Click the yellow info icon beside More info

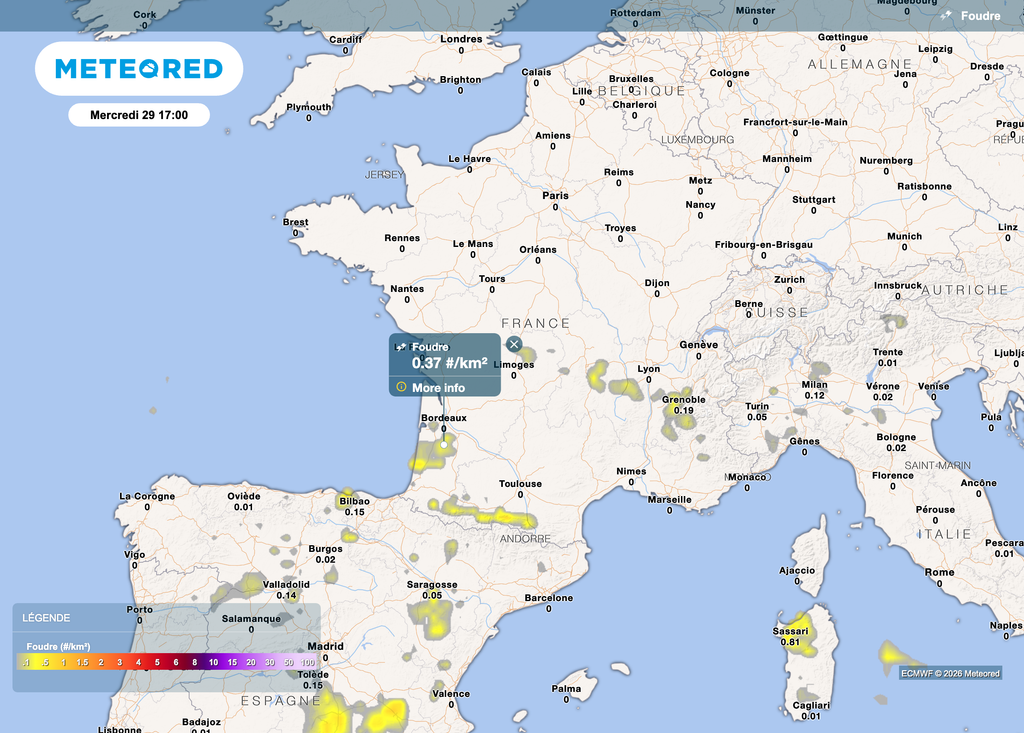pos(401,387)
